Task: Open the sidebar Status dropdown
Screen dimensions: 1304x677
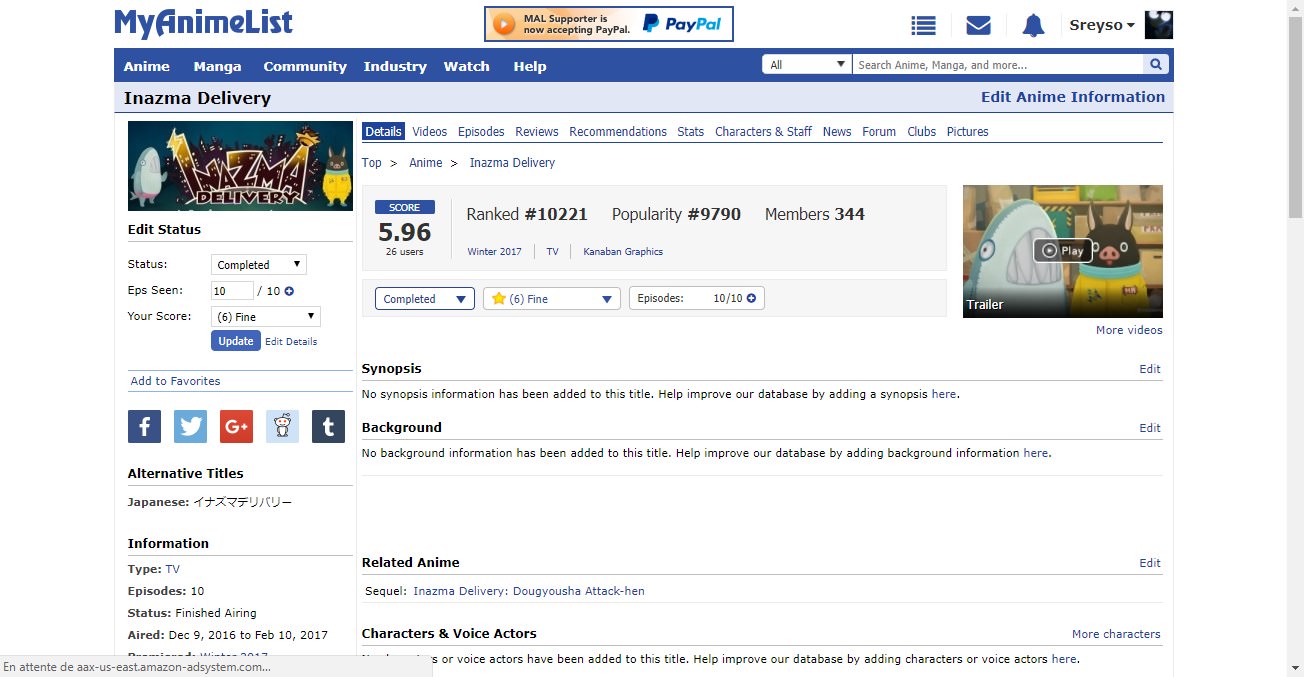Action: 258,265
